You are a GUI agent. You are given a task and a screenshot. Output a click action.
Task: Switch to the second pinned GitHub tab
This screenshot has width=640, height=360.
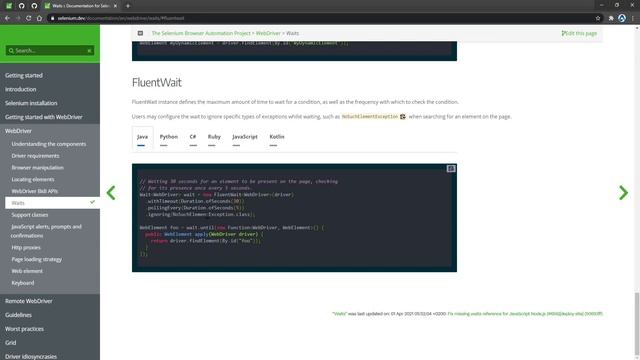coord(22,6)
